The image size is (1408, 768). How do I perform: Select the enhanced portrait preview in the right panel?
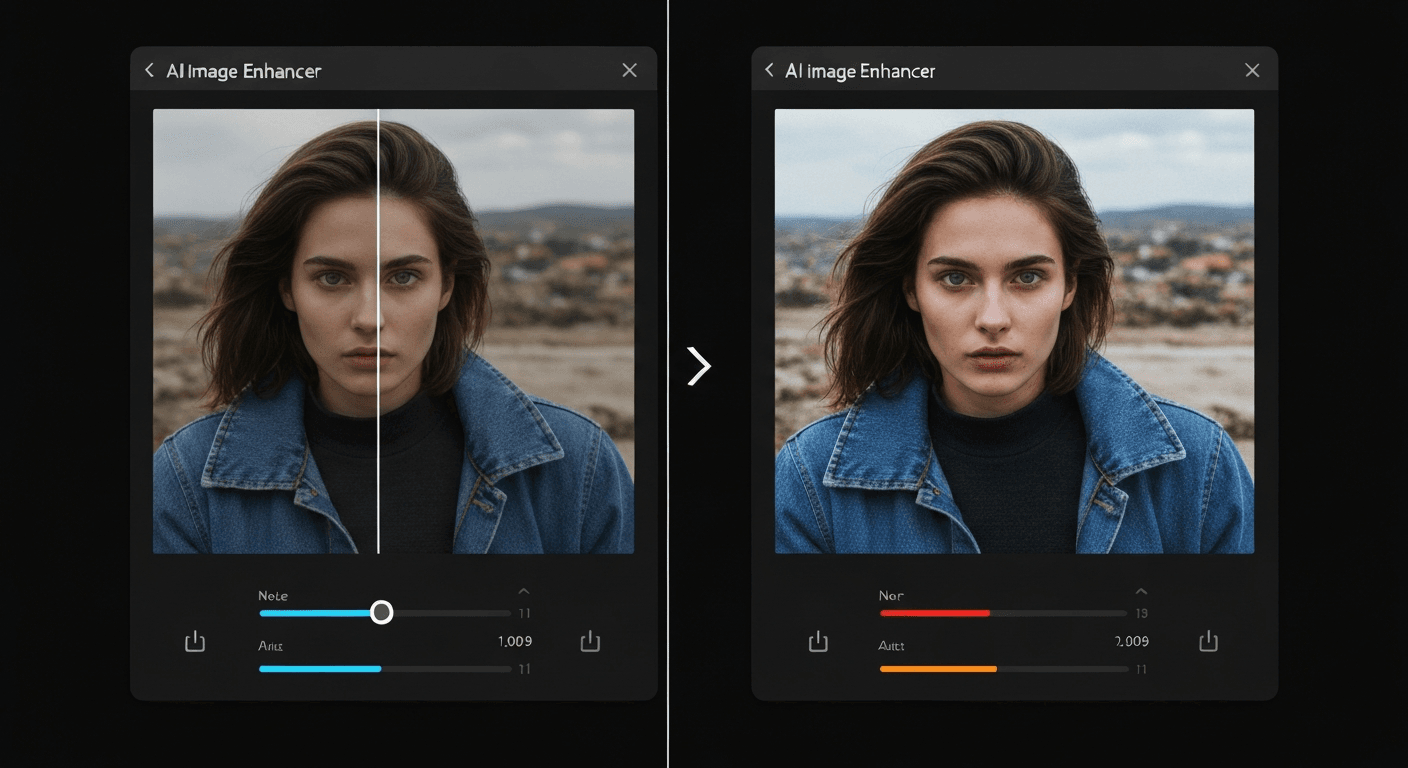pyautogui.click(x=1014, y=330)
